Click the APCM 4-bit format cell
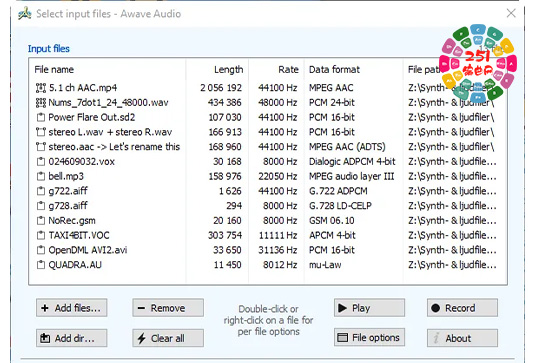The width and height of the screenshot is (535, 363). tap(332, 235)
